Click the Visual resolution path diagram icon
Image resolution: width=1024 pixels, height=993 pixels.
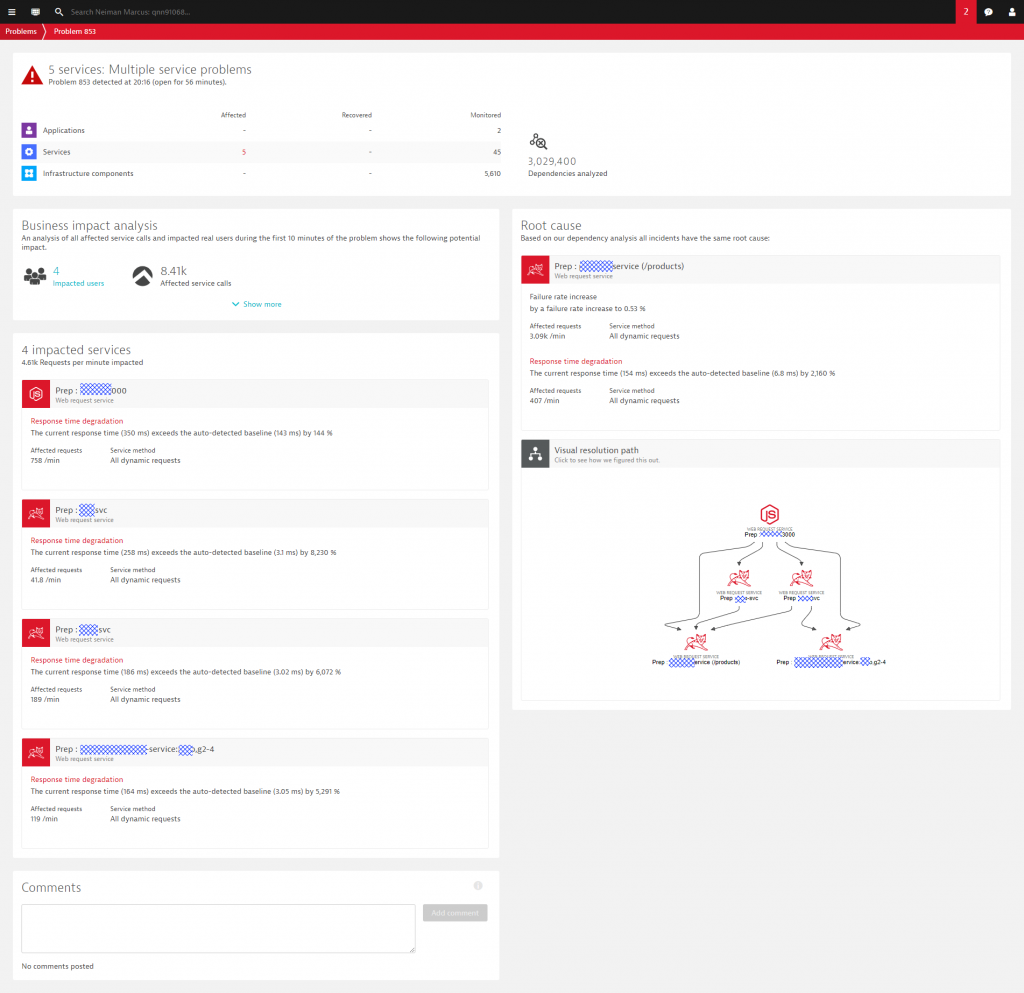tap(535, 453)
